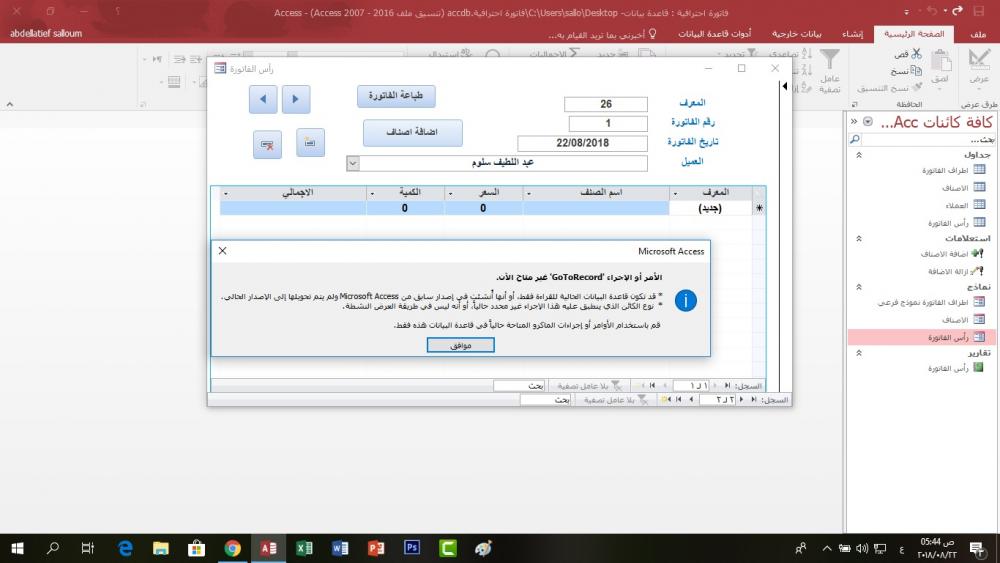Screen dimensions: 1000x563
Task: Select the highlighted رأس الفاتورة form
Action: tap(922, 337)
